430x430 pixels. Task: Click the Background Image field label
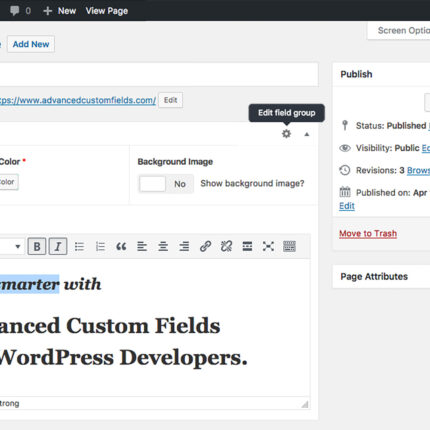175,162
